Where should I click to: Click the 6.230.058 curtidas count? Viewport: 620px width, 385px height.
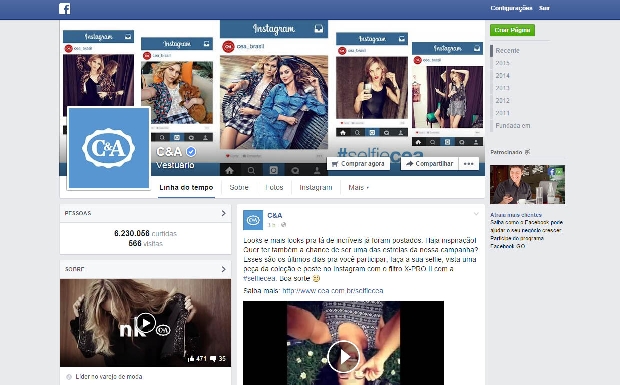tap(146, 233)
